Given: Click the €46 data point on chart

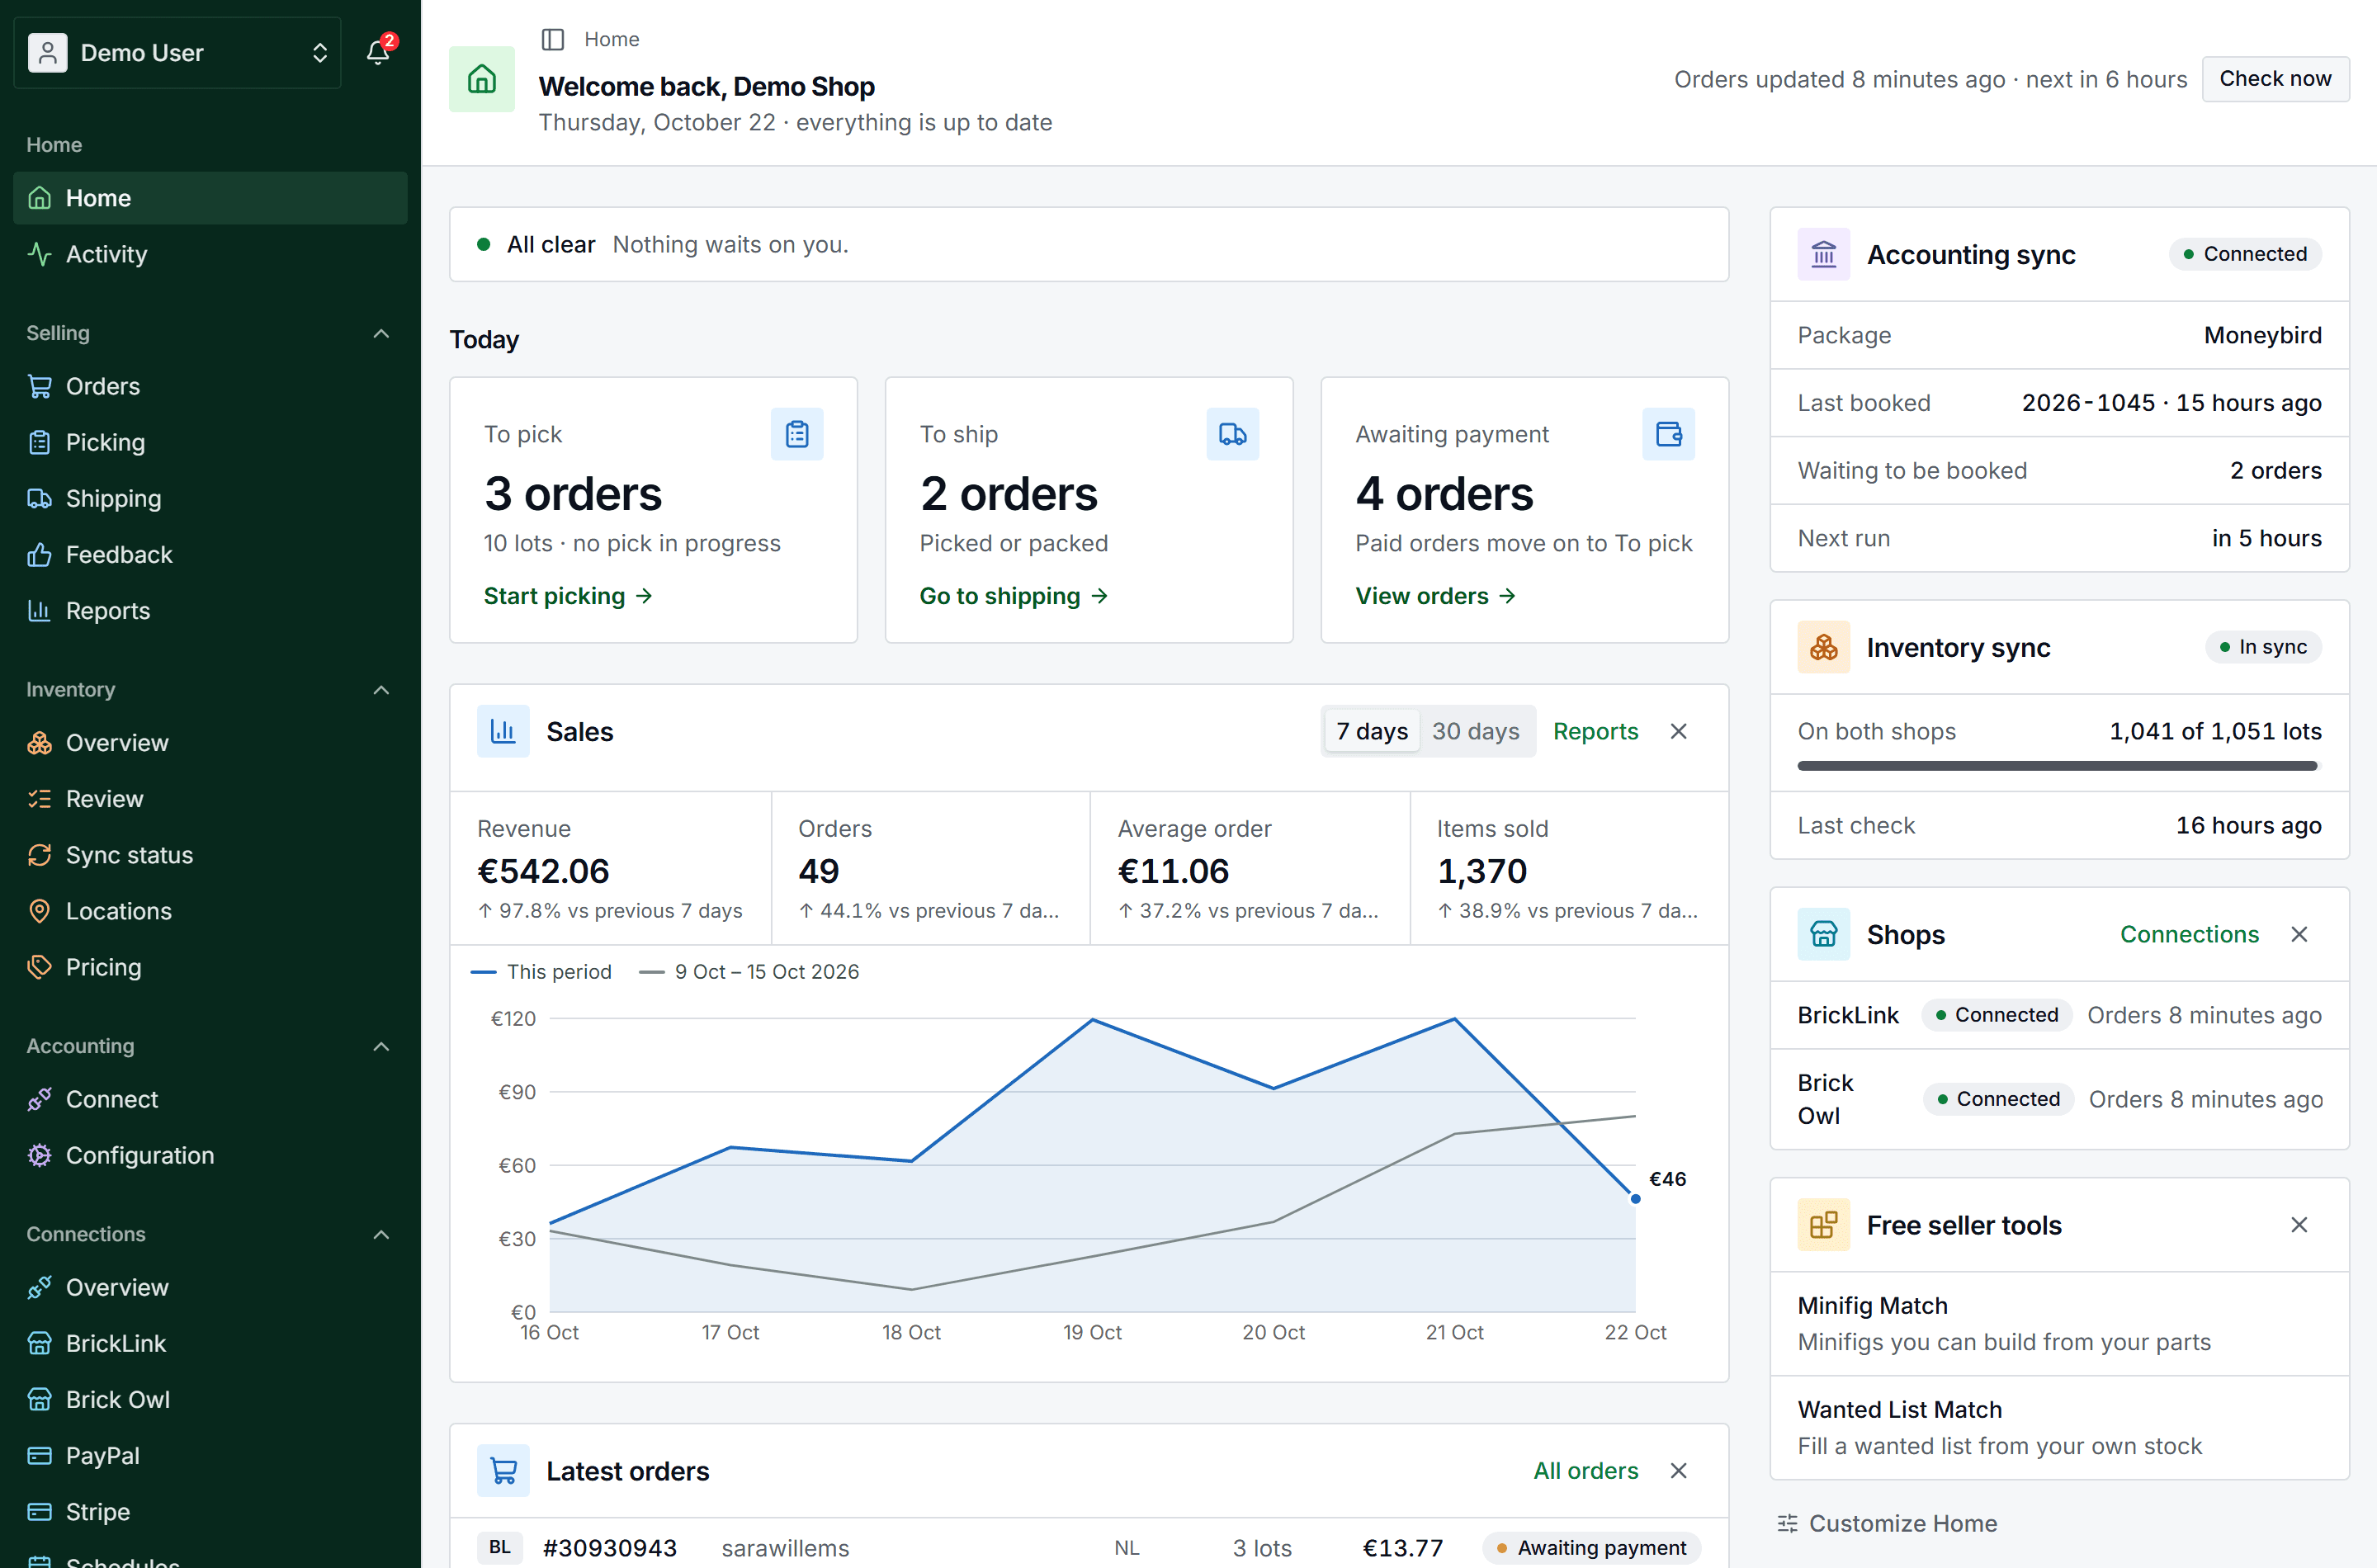Looking at the screenshot, I should click(x=1635, y=1198).
